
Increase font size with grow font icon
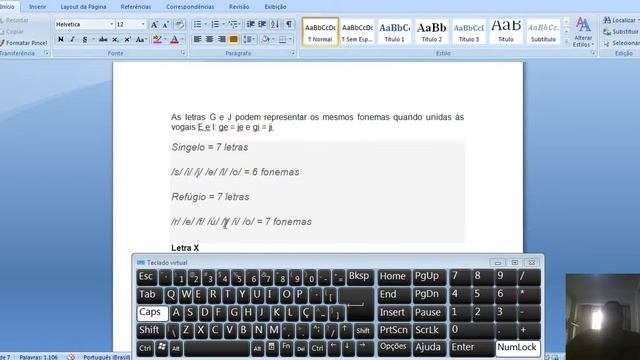click(154, 24)
